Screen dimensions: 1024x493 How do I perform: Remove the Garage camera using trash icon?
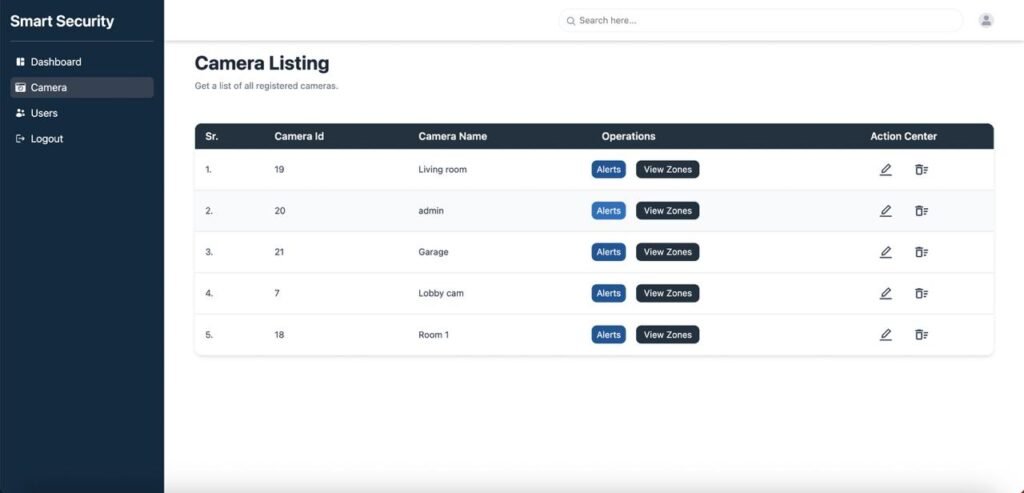coord(921,252)
